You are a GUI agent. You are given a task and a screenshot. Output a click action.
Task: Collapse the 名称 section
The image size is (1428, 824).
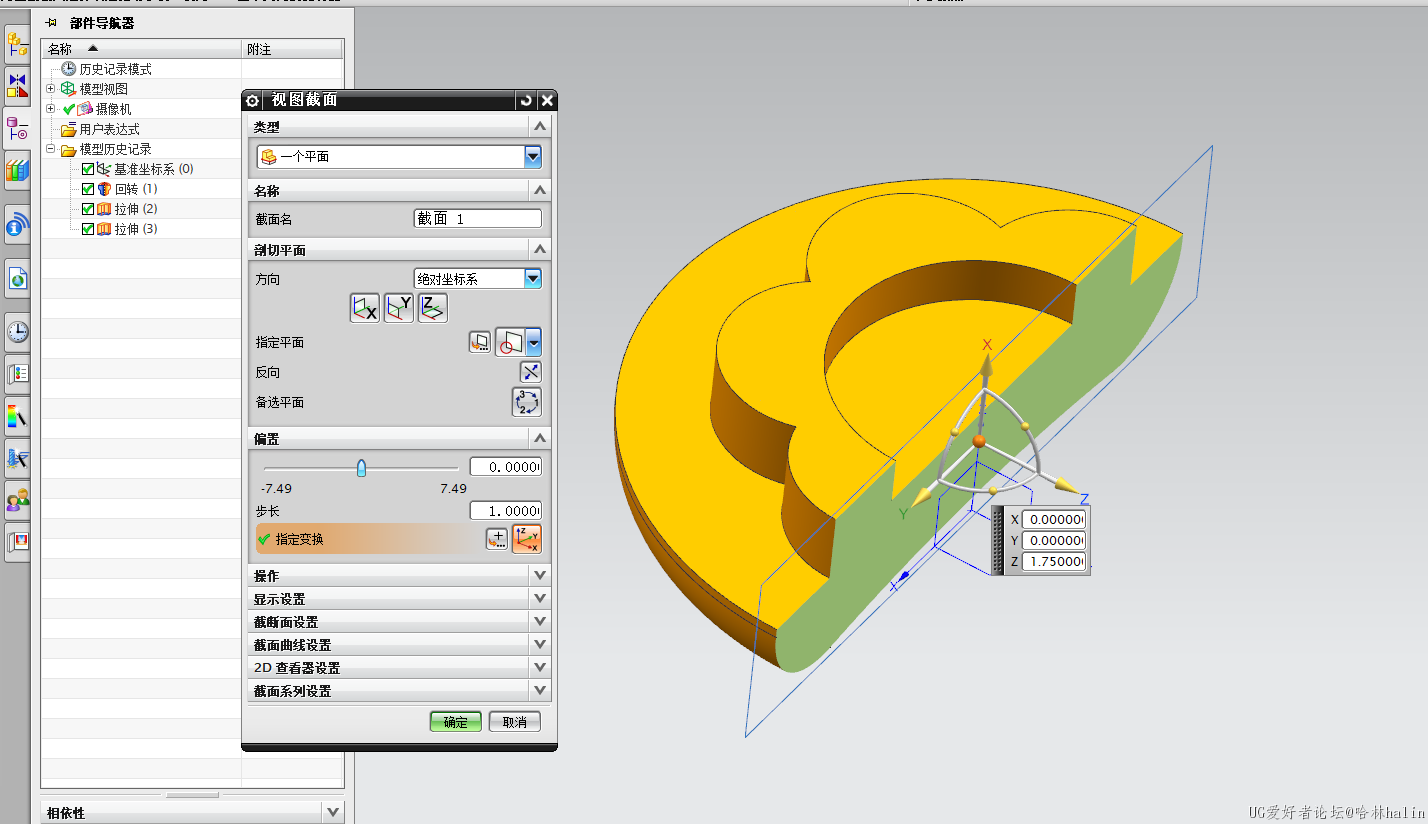(540, 190)
